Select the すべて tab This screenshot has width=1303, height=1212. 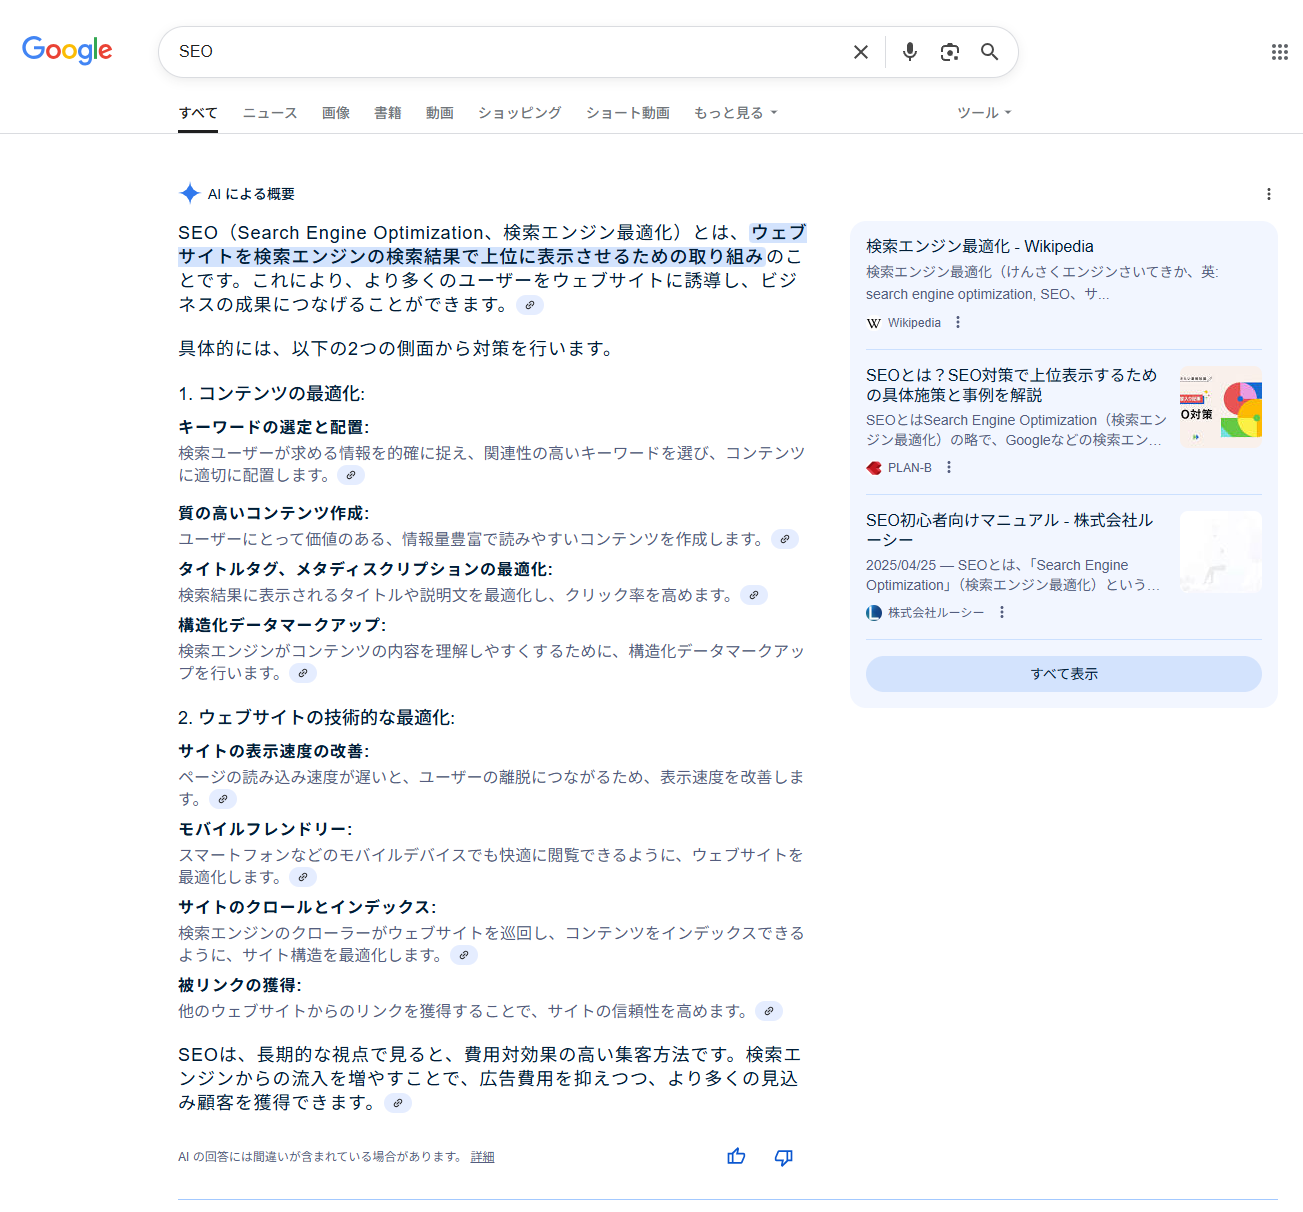pos(198,113)
